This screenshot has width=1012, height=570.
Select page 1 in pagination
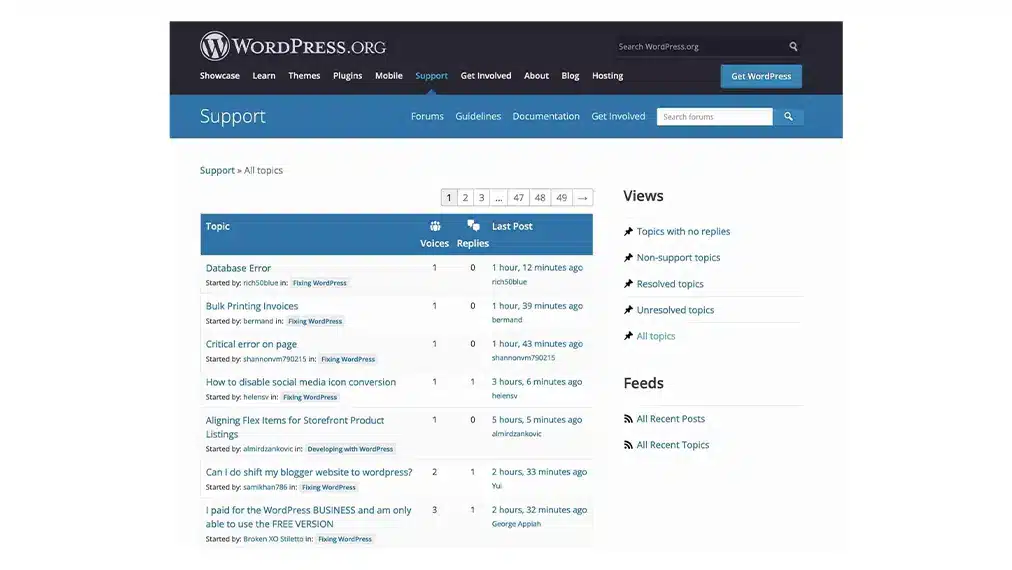tap(449, 198)
